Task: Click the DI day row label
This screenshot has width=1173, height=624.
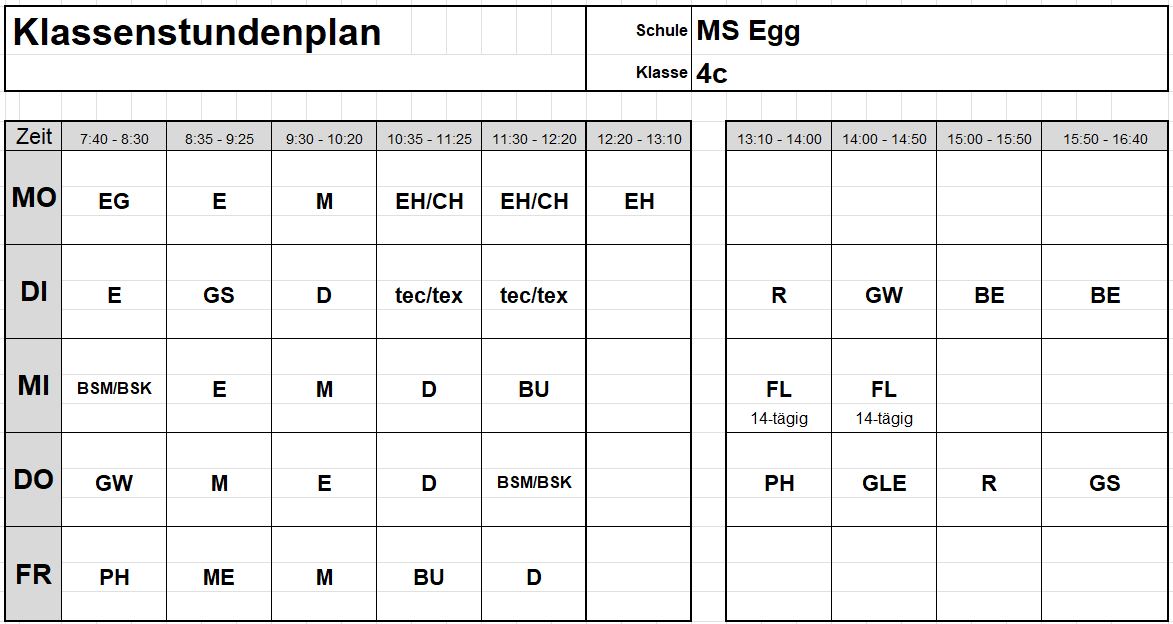Action: point(34,292)
